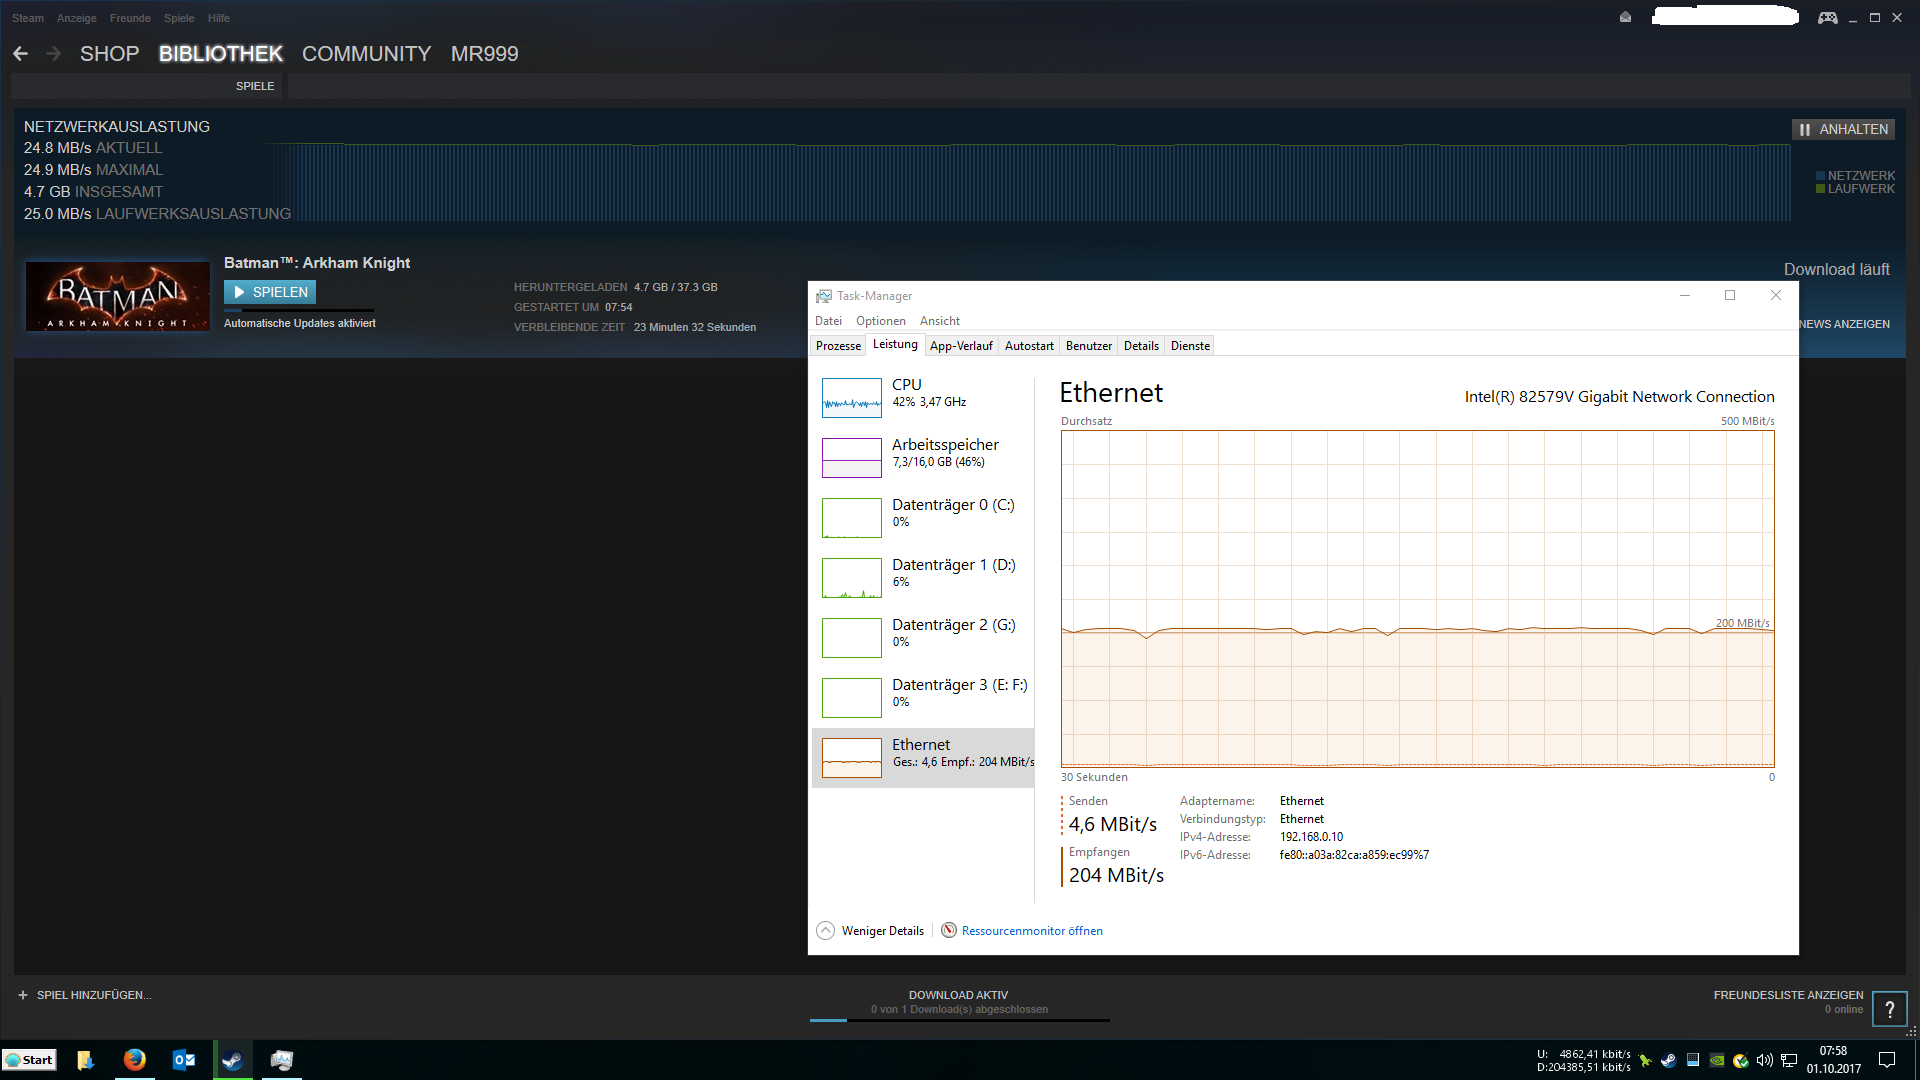Open the Optionen menu in Task-Manager
The height and width of the screenshot is (1080, 1920).
click(881, 321)
